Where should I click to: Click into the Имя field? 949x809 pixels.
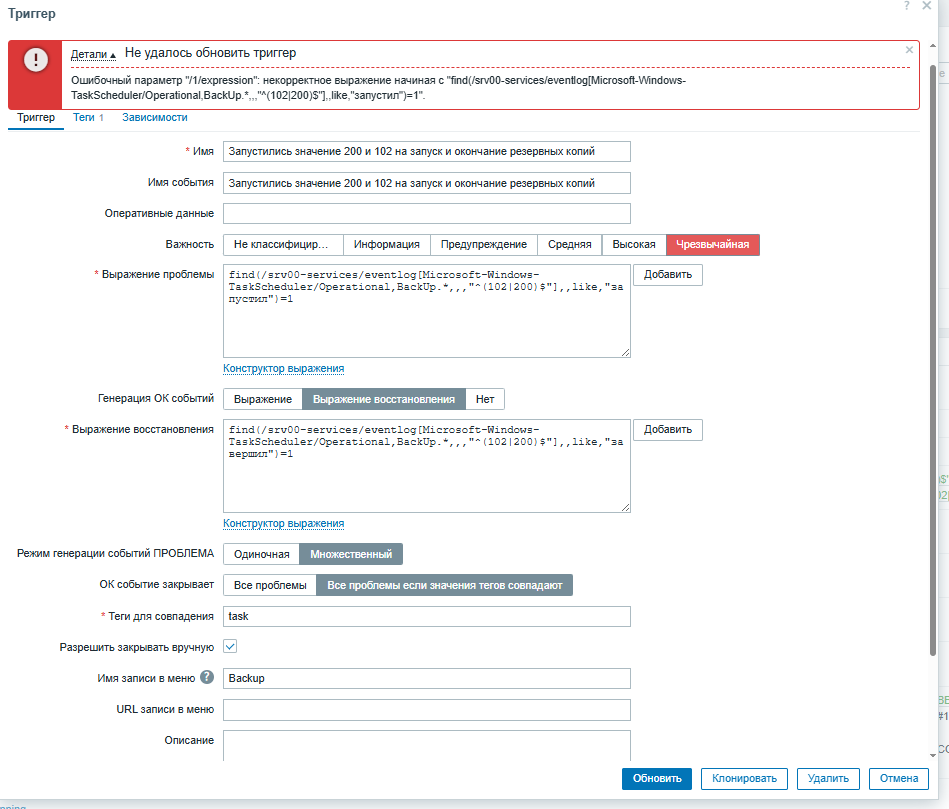point(427,151)
